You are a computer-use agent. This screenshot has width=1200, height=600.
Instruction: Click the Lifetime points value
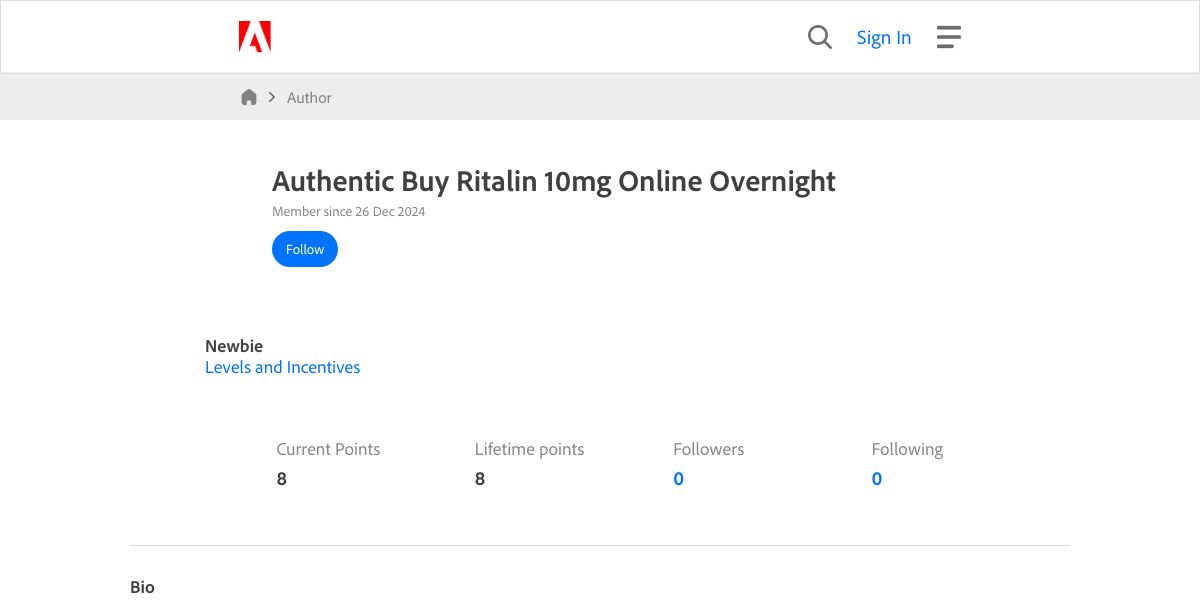[480, 479]
